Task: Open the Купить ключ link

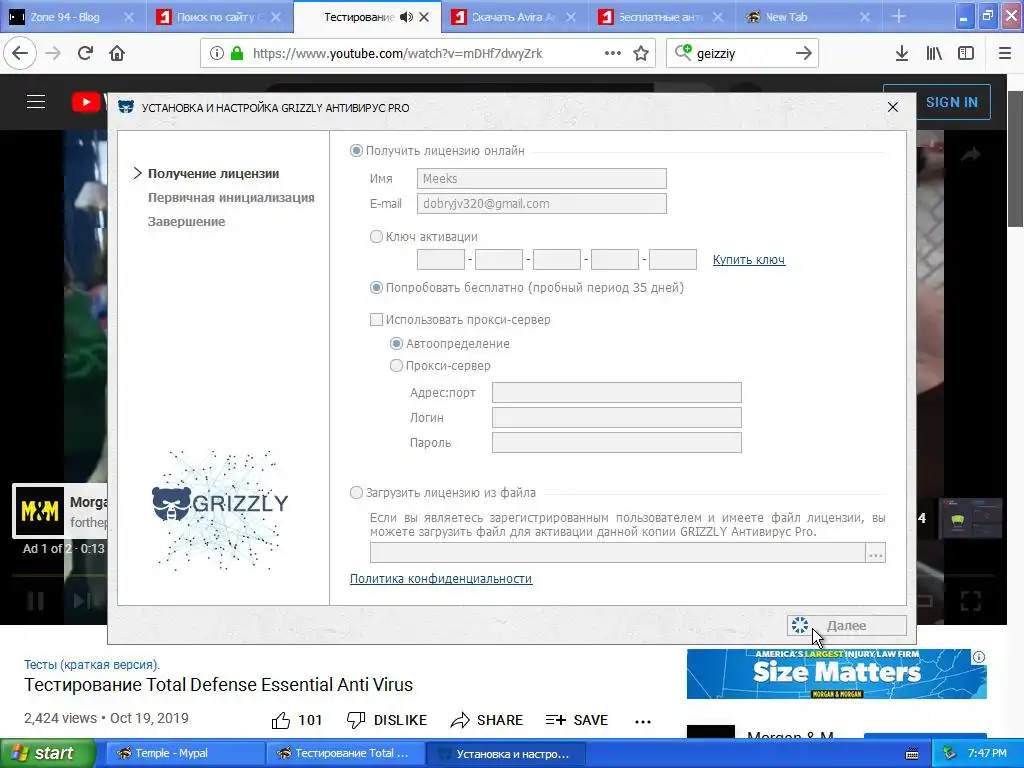Action: pyautogui.click(x=749, y=260)
